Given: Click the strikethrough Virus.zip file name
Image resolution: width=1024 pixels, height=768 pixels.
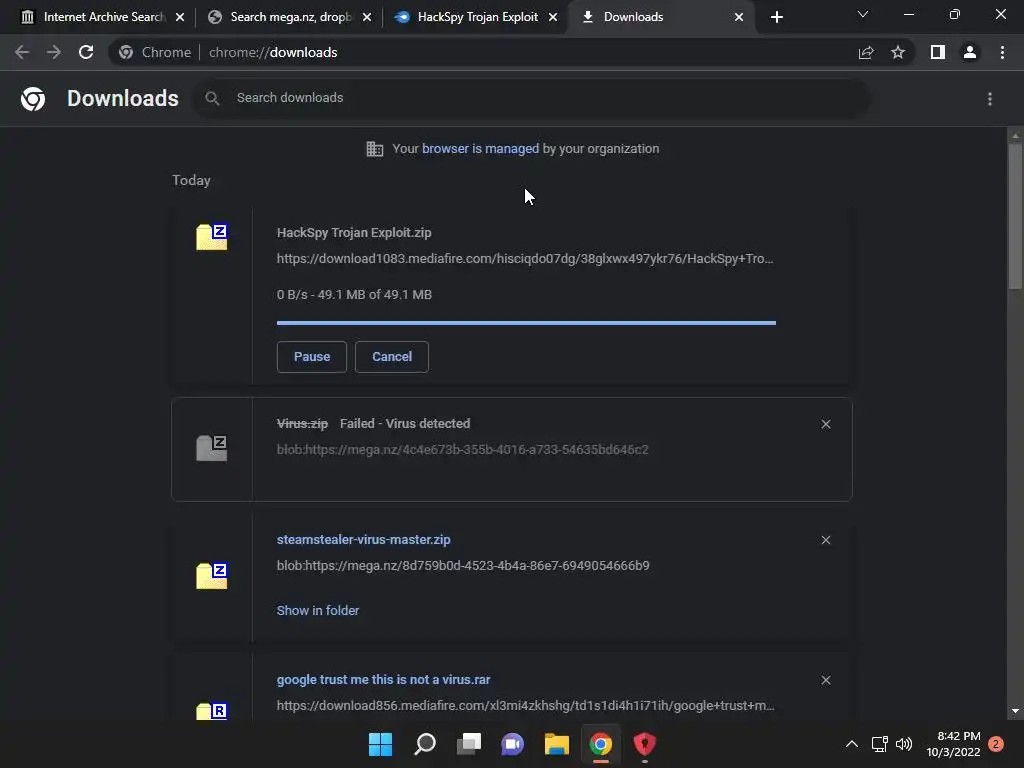Looking at the screenshot, I should pos(302,424).
